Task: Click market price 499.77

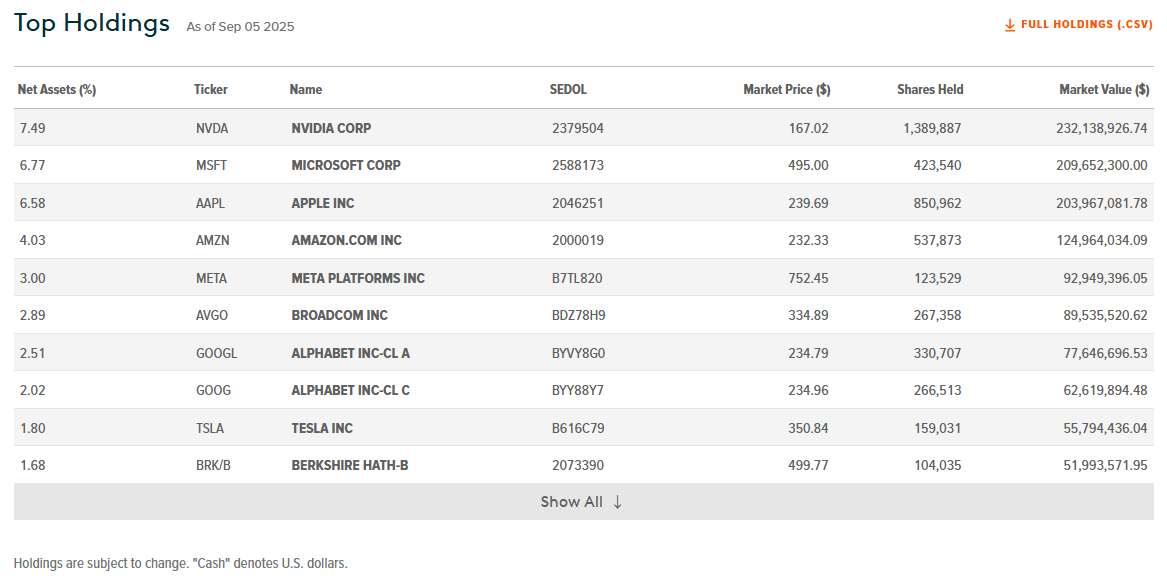Action: [808, 465]
